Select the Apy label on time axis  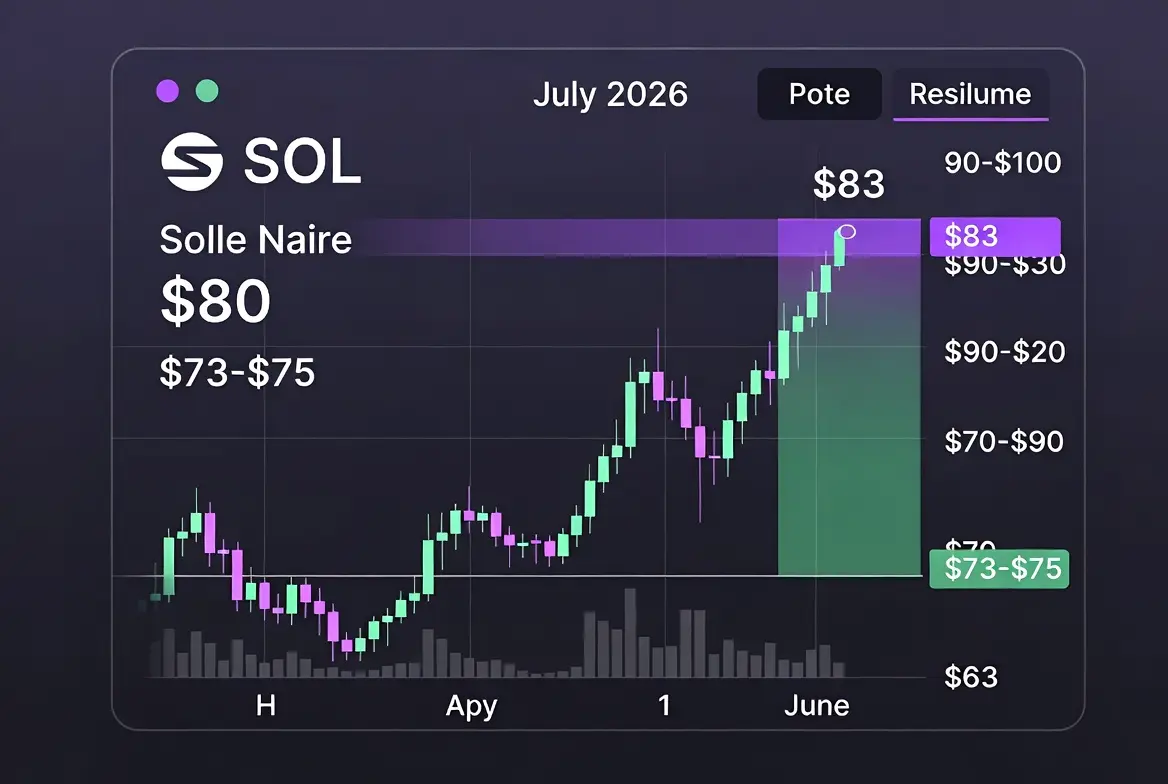[472, 706]
